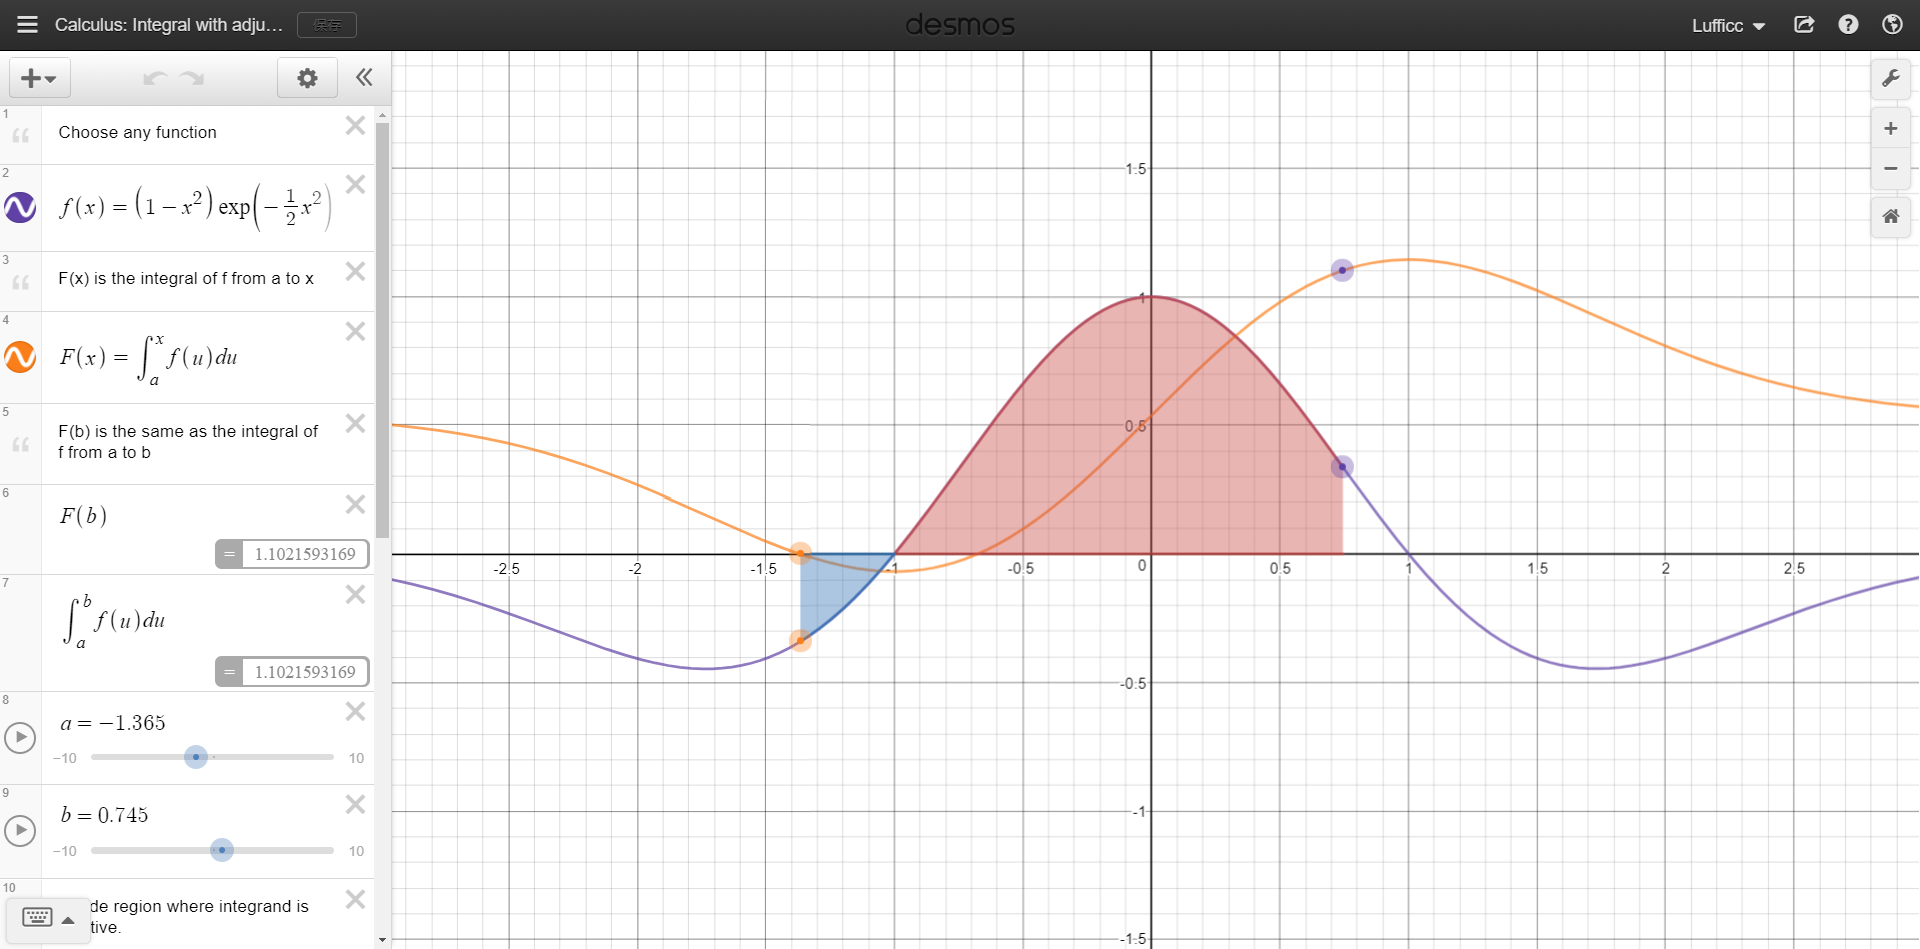1920x949 pixels.
Task: Collapse the expression list panel
Action: [364, 77]
